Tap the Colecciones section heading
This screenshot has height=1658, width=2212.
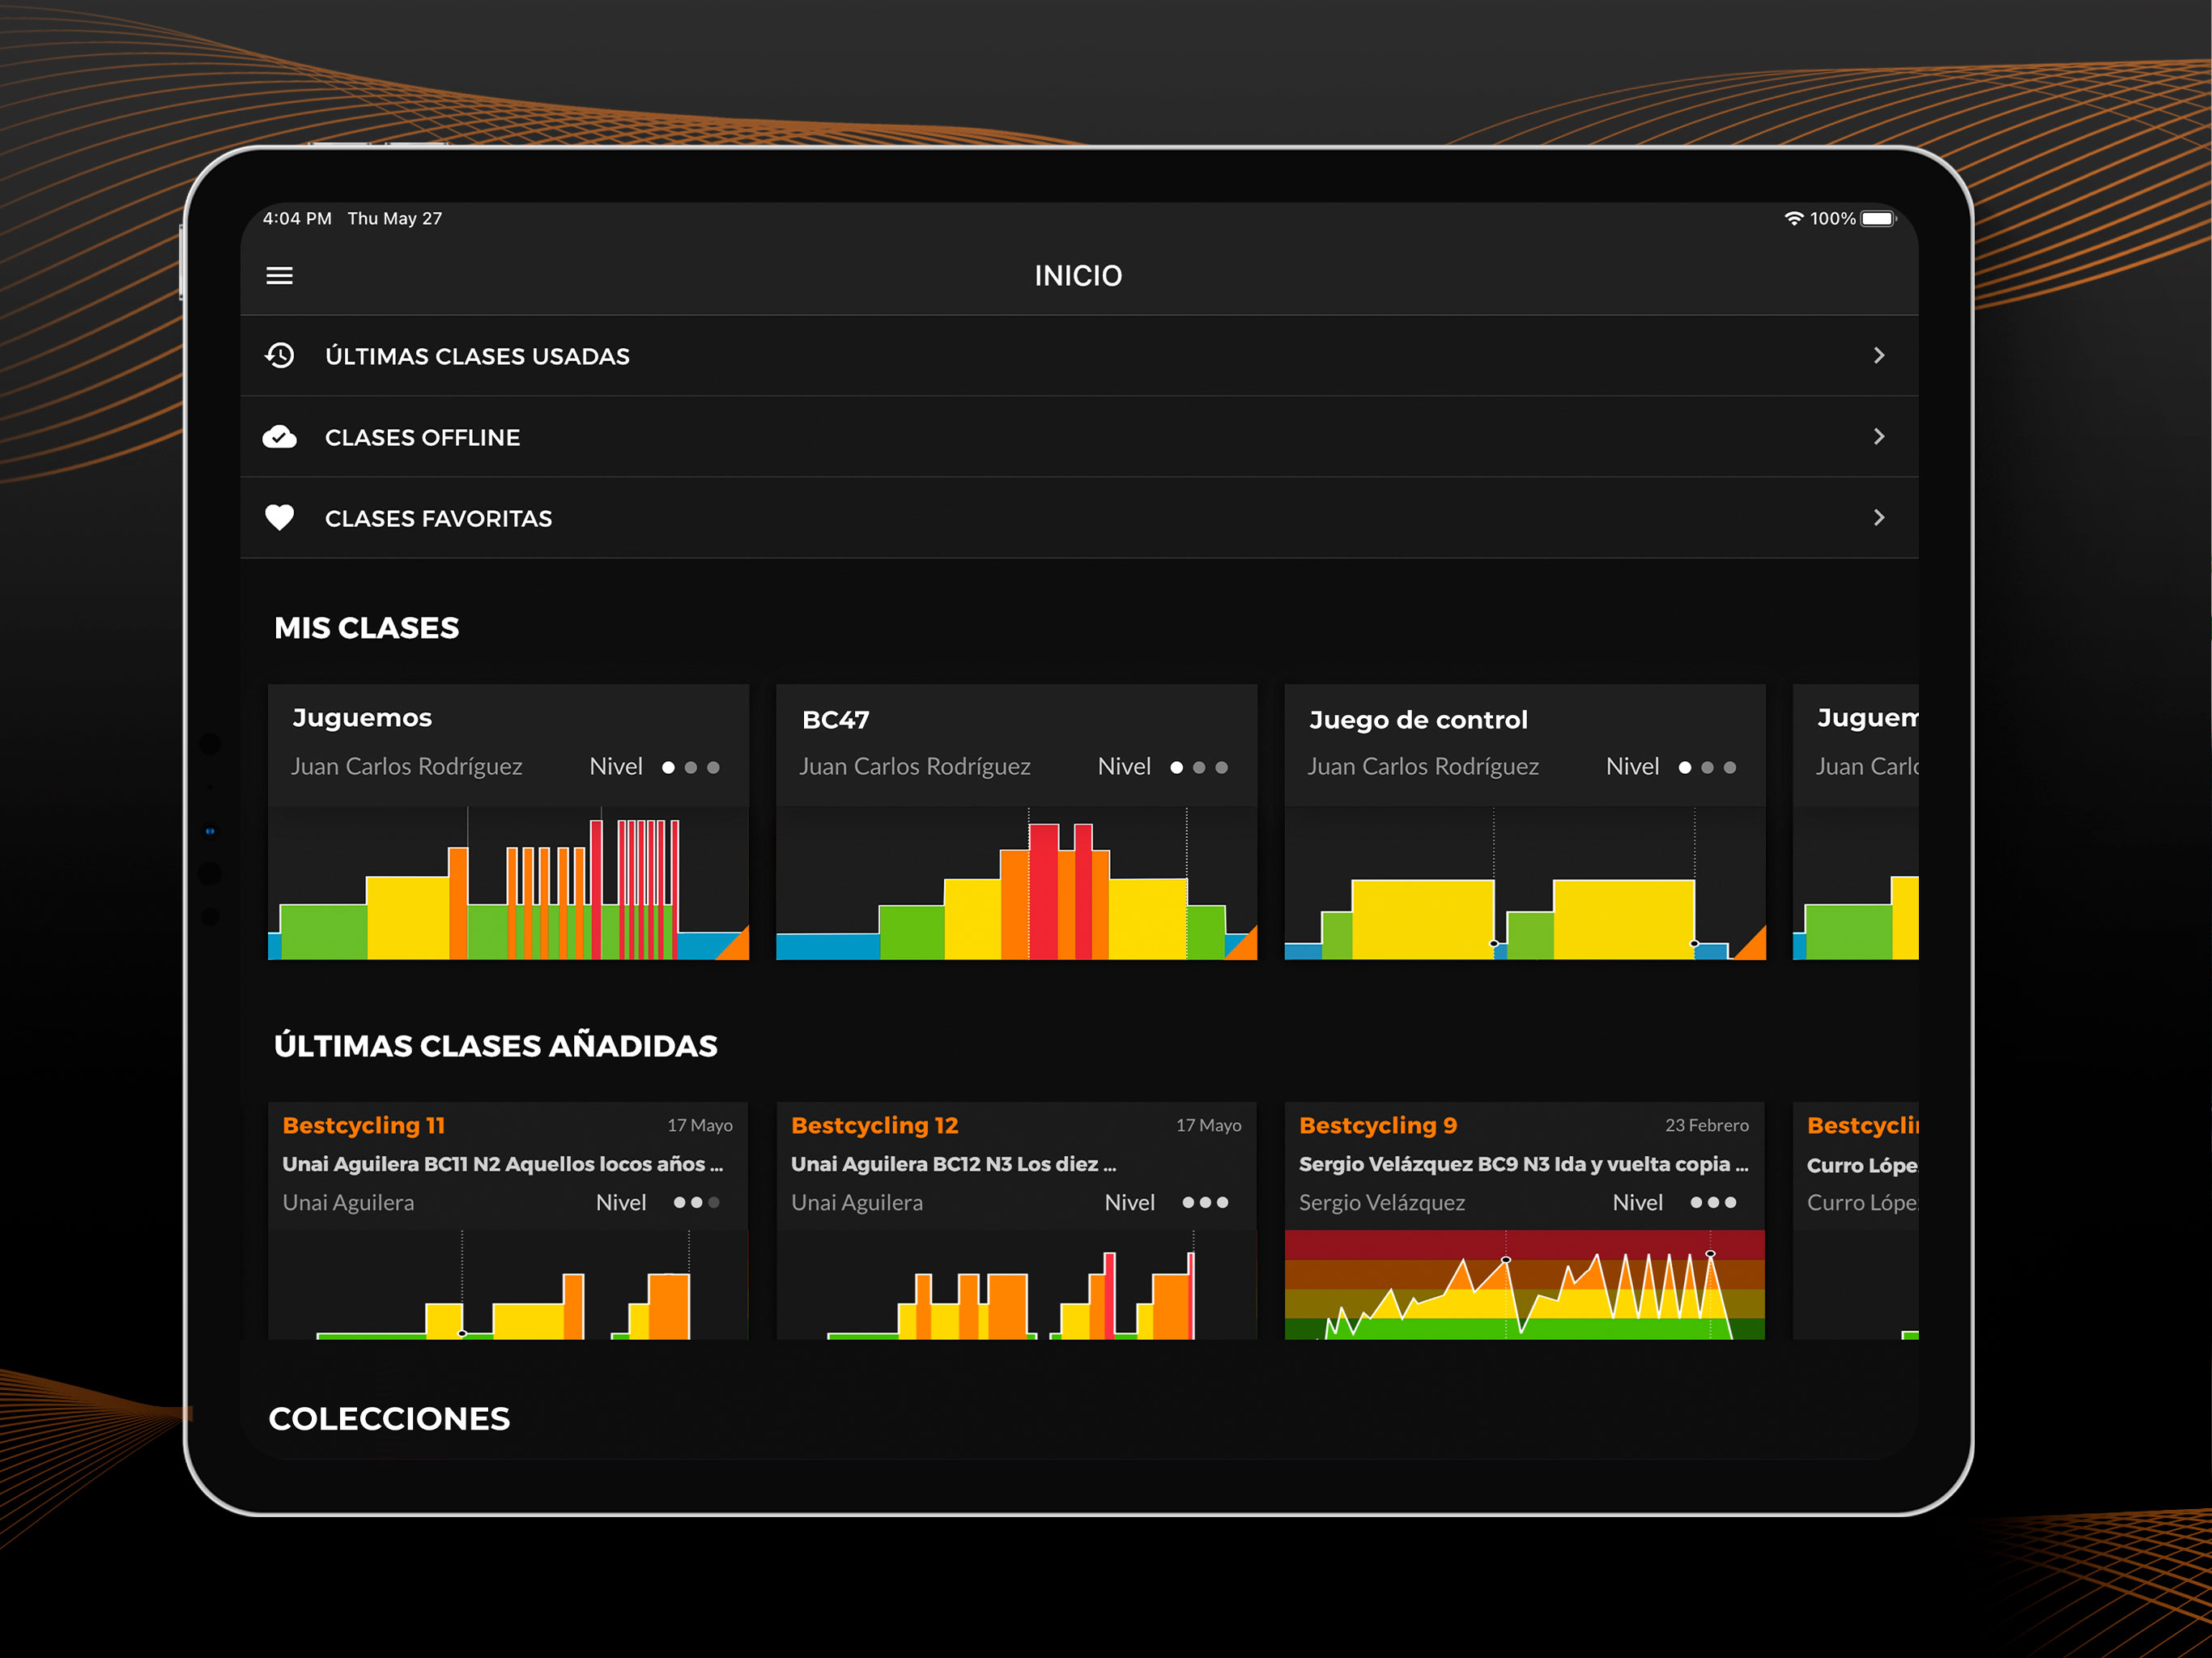[389, 1418]
